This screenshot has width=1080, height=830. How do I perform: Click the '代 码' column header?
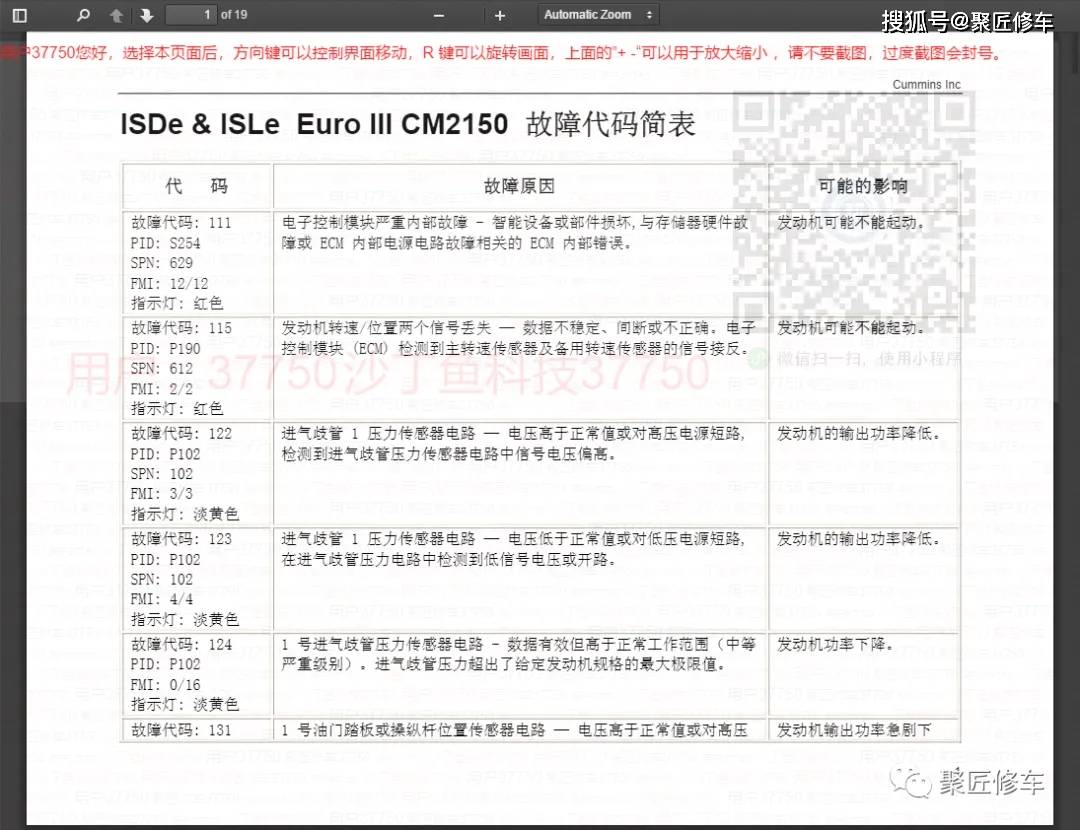(197, 186)
